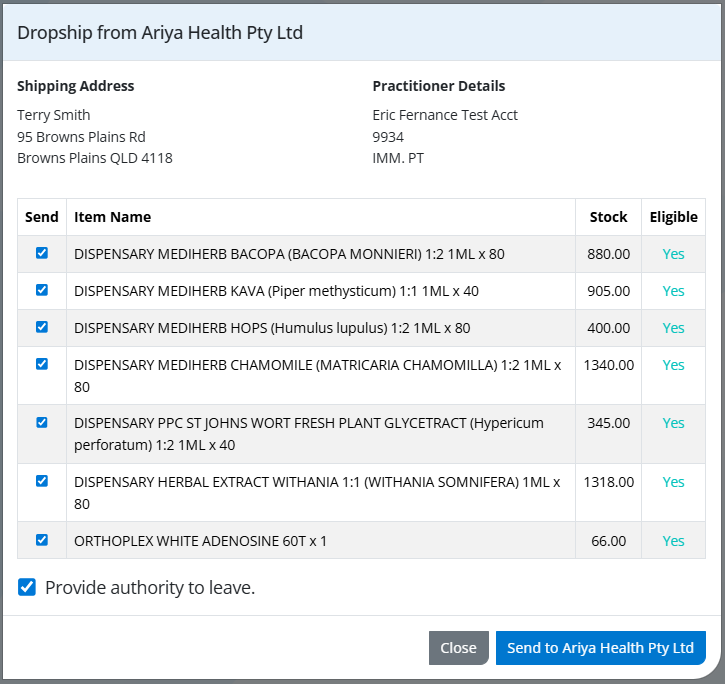
Task: Select the ST JOHNS WORT item name
Action: pyautogui.click(x=309, y=434)
